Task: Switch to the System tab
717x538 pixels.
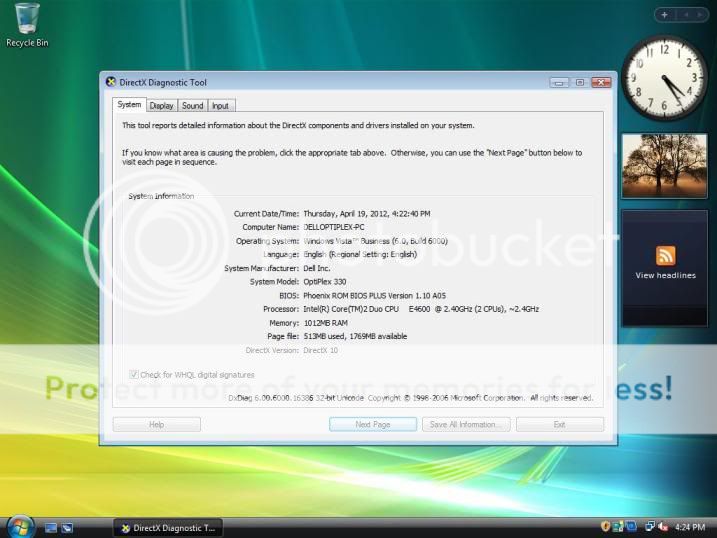Action: [x=129, y=105]
